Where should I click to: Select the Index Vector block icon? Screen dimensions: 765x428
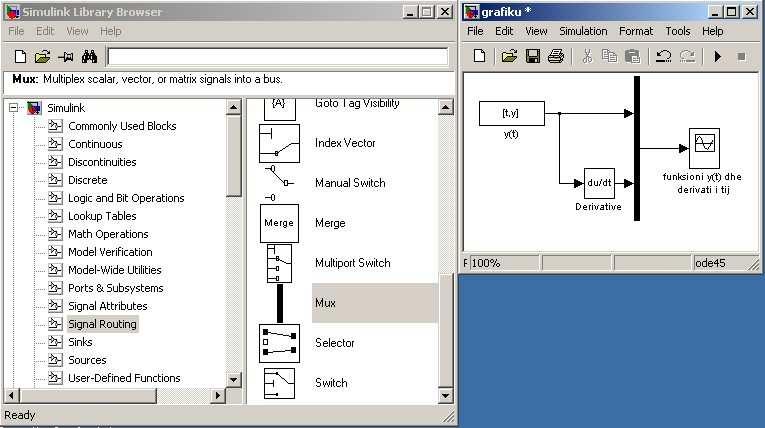(x=279, y=143)
